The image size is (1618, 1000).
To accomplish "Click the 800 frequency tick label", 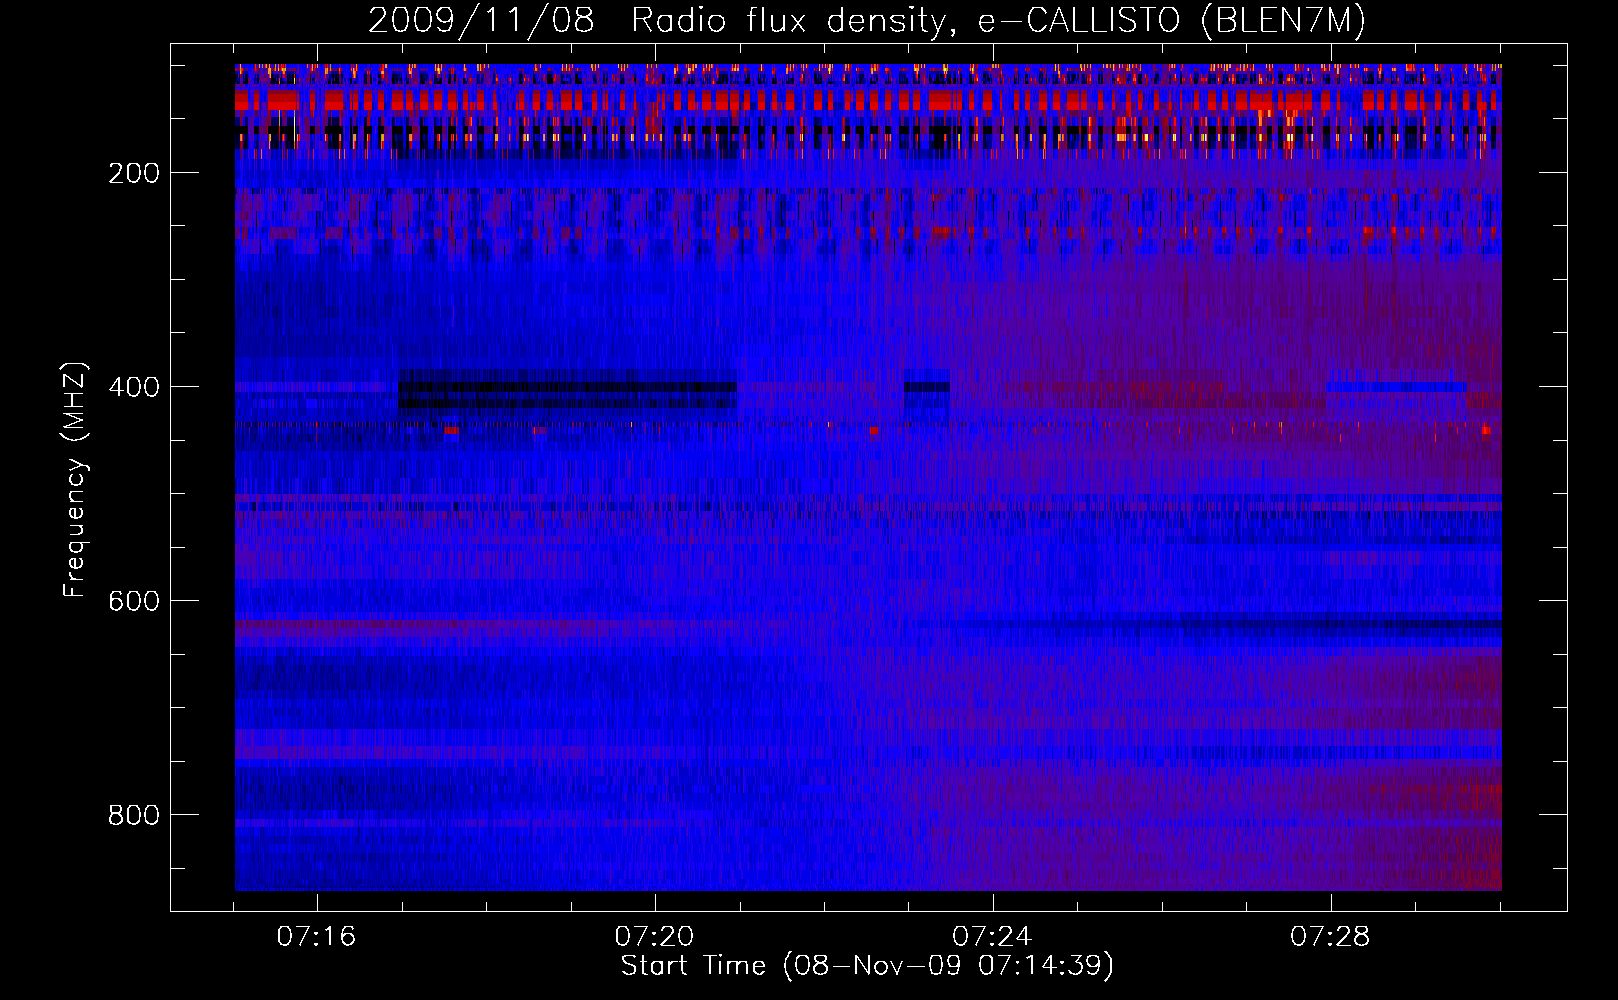I will [x=134, y=815].
